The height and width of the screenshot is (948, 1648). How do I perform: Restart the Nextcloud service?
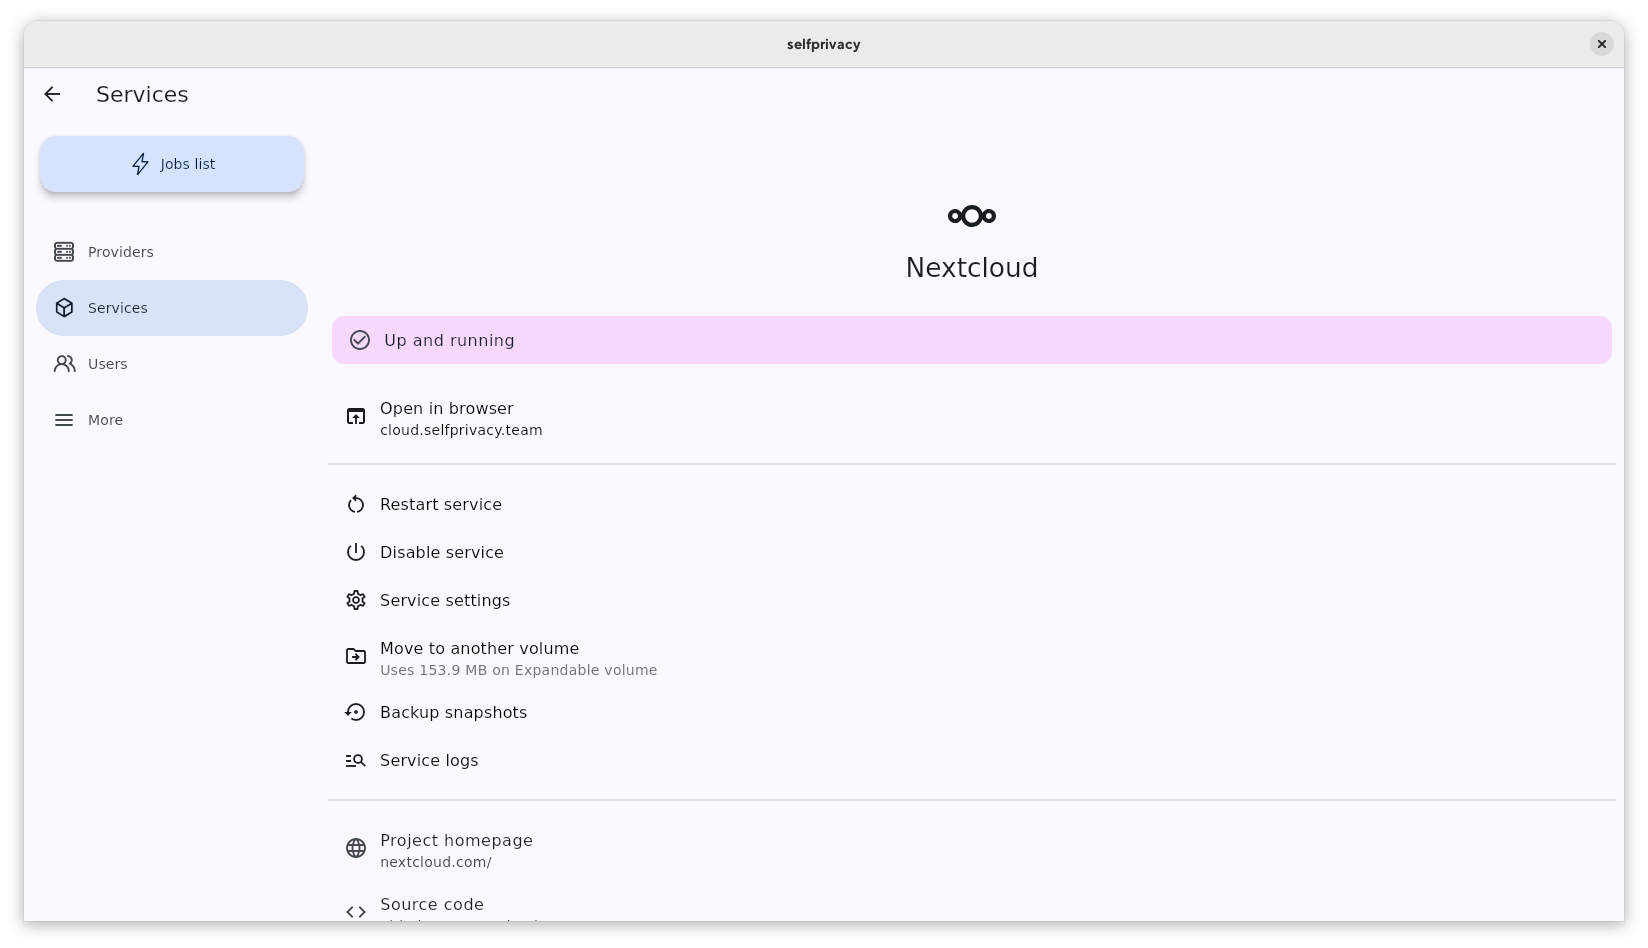click(972, 504)
